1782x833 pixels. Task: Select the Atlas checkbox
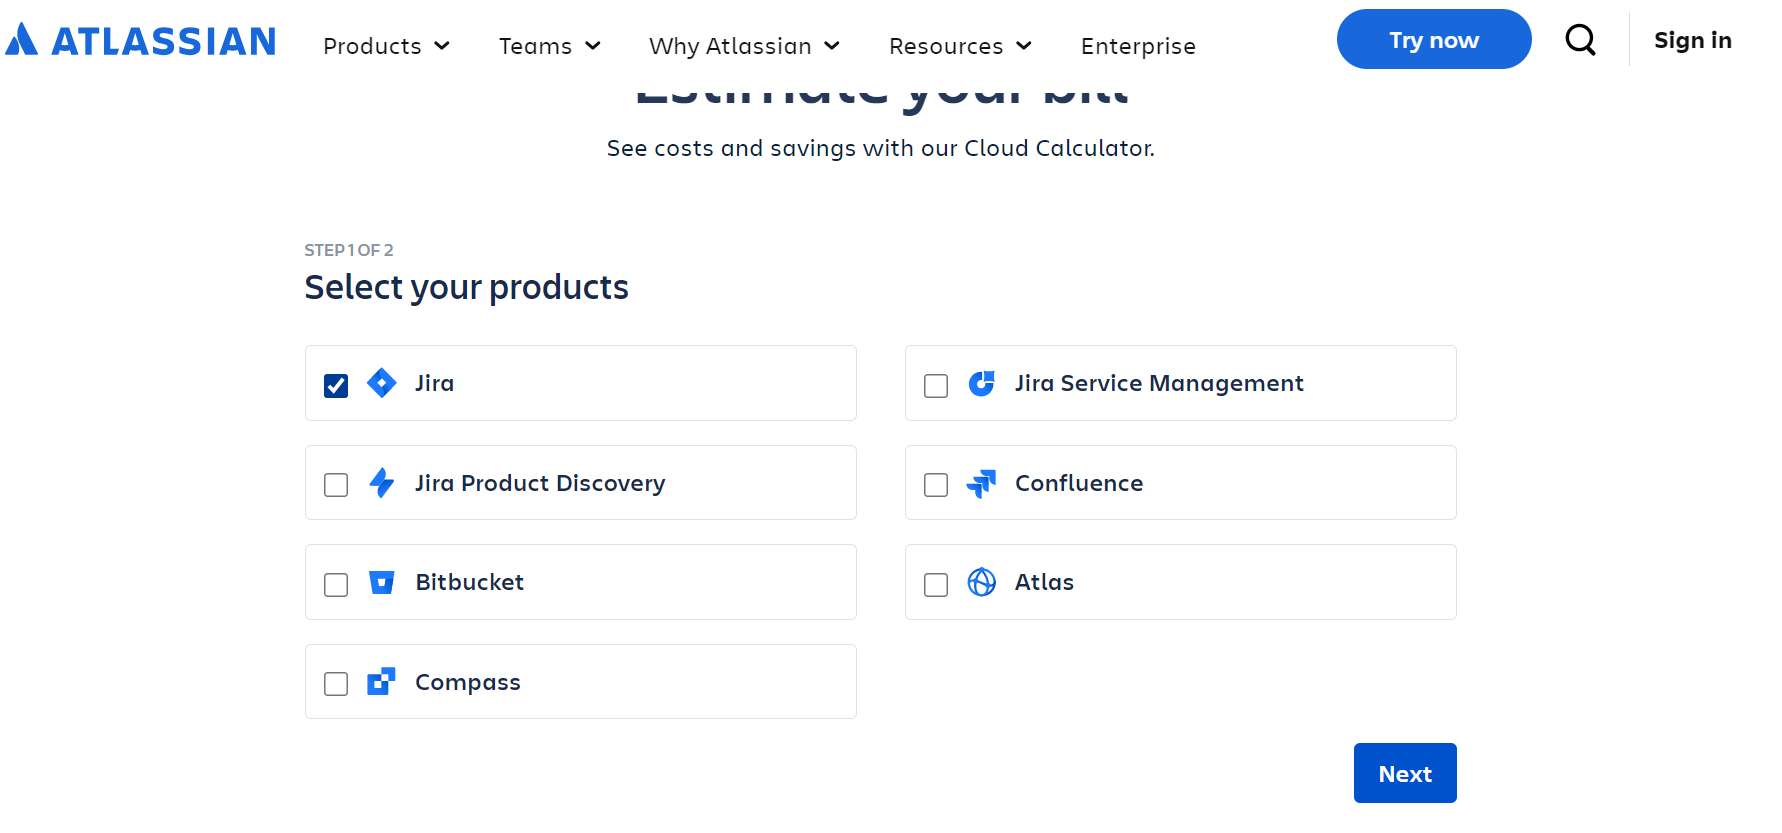click(936, 584)
